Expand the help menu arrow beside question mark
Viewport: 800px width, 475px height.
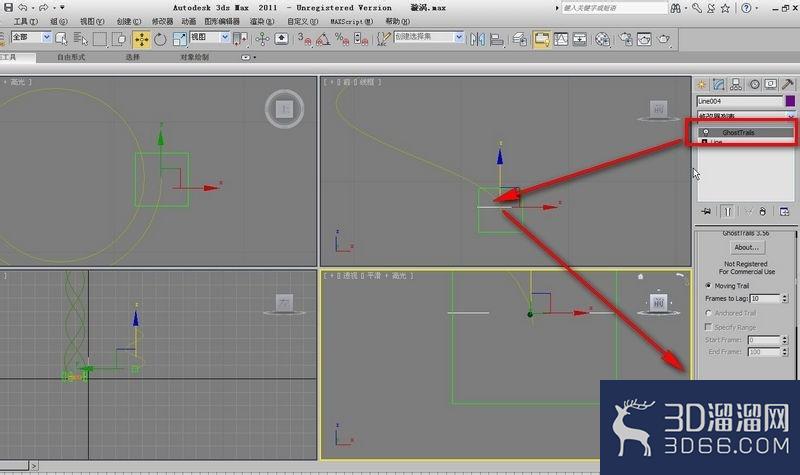(x=757, y=8)
